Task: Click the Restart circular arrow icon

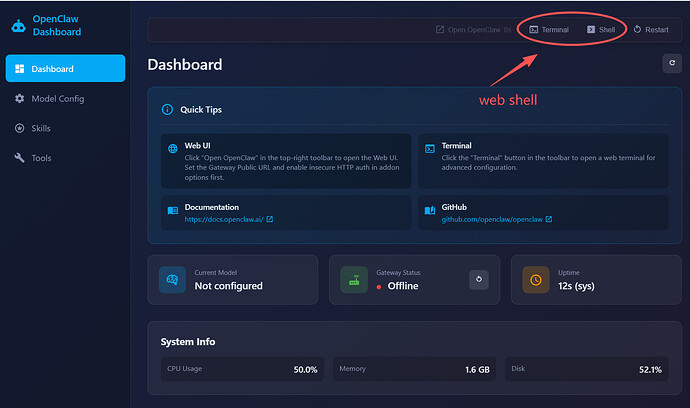Action: (637, 29)
